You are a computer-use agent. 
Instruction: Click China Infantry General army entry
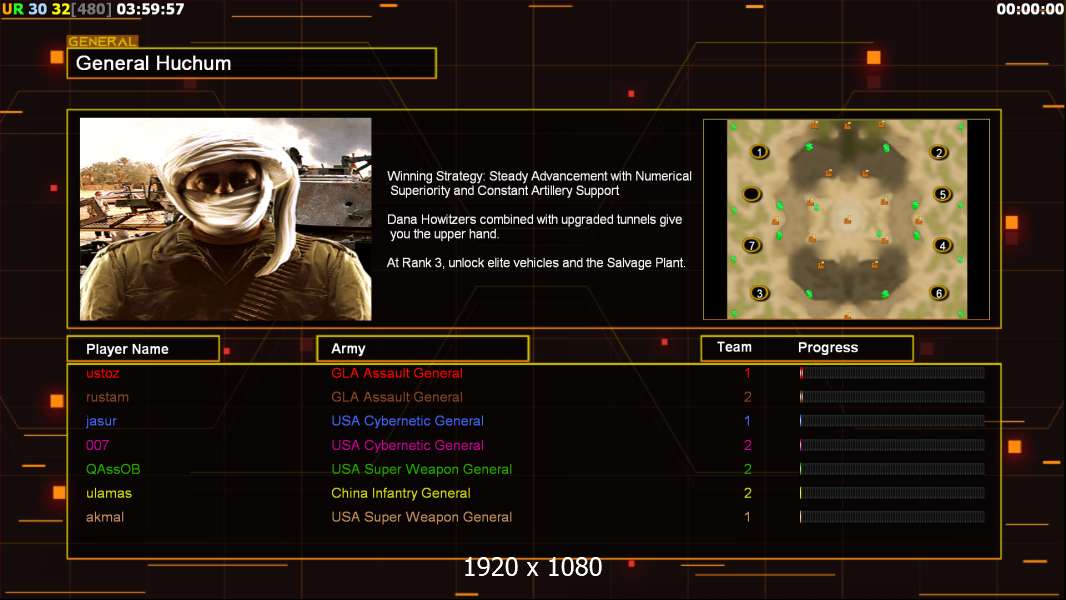(401, 493)
